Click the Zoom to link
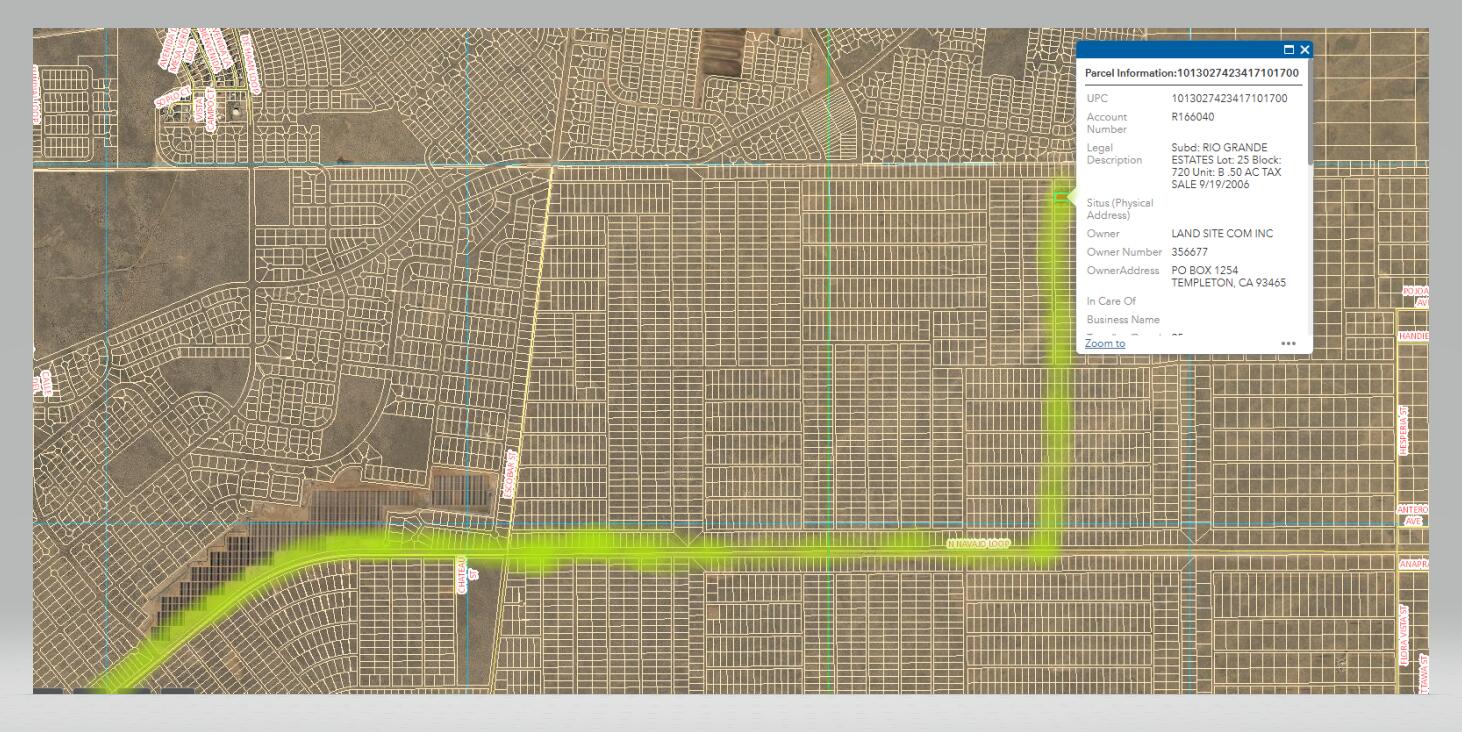 click(1105, 343)
